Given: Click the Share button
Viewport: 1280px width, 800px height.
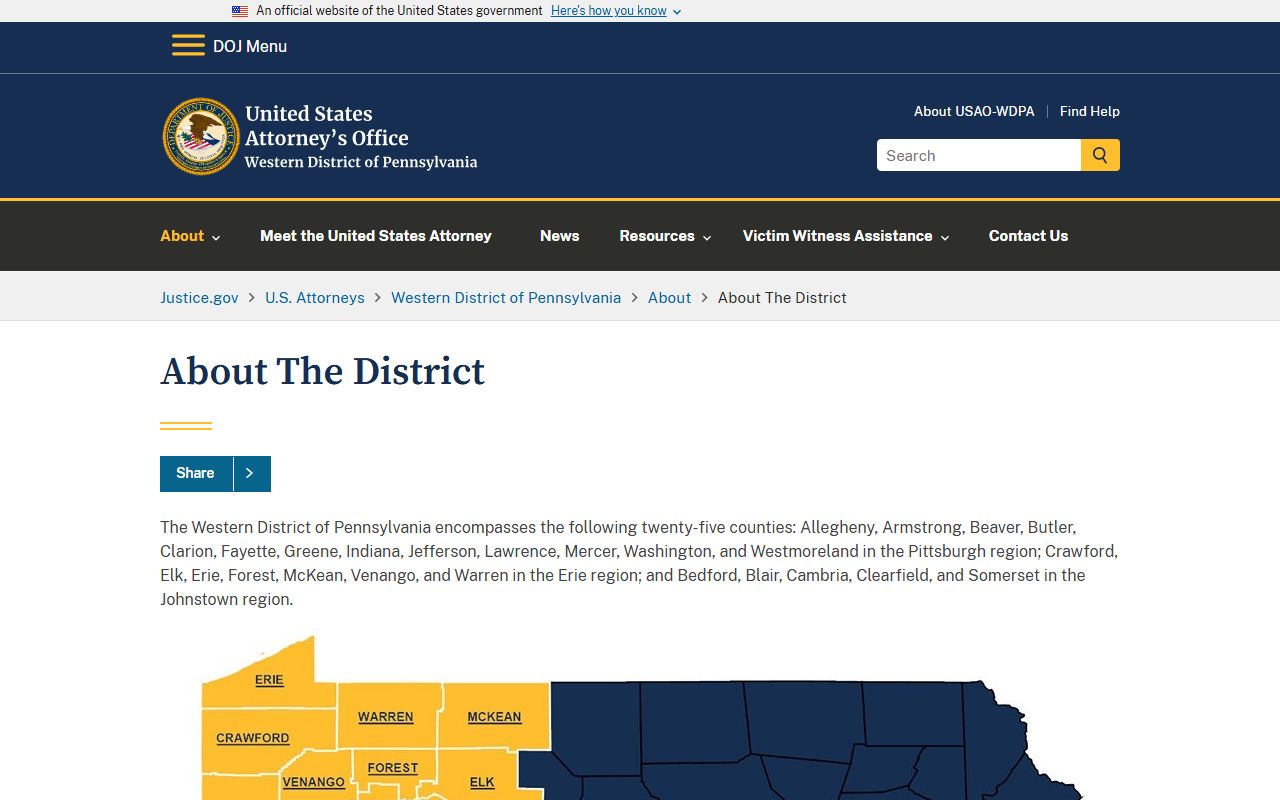Looking at the screenshot, I should pos(196,473).
